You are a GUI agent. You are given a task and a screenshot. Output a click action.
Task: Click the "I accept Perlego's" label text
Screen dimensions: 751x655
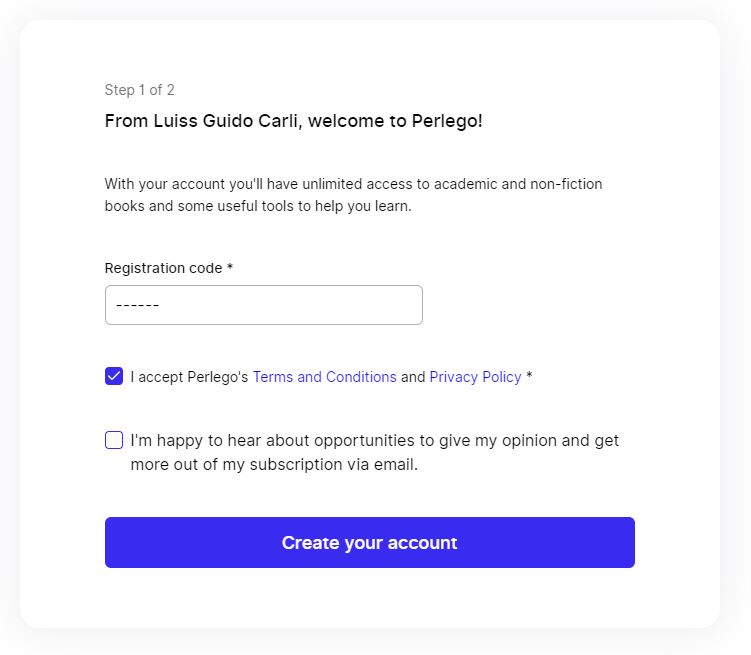[x=189, y=377]
